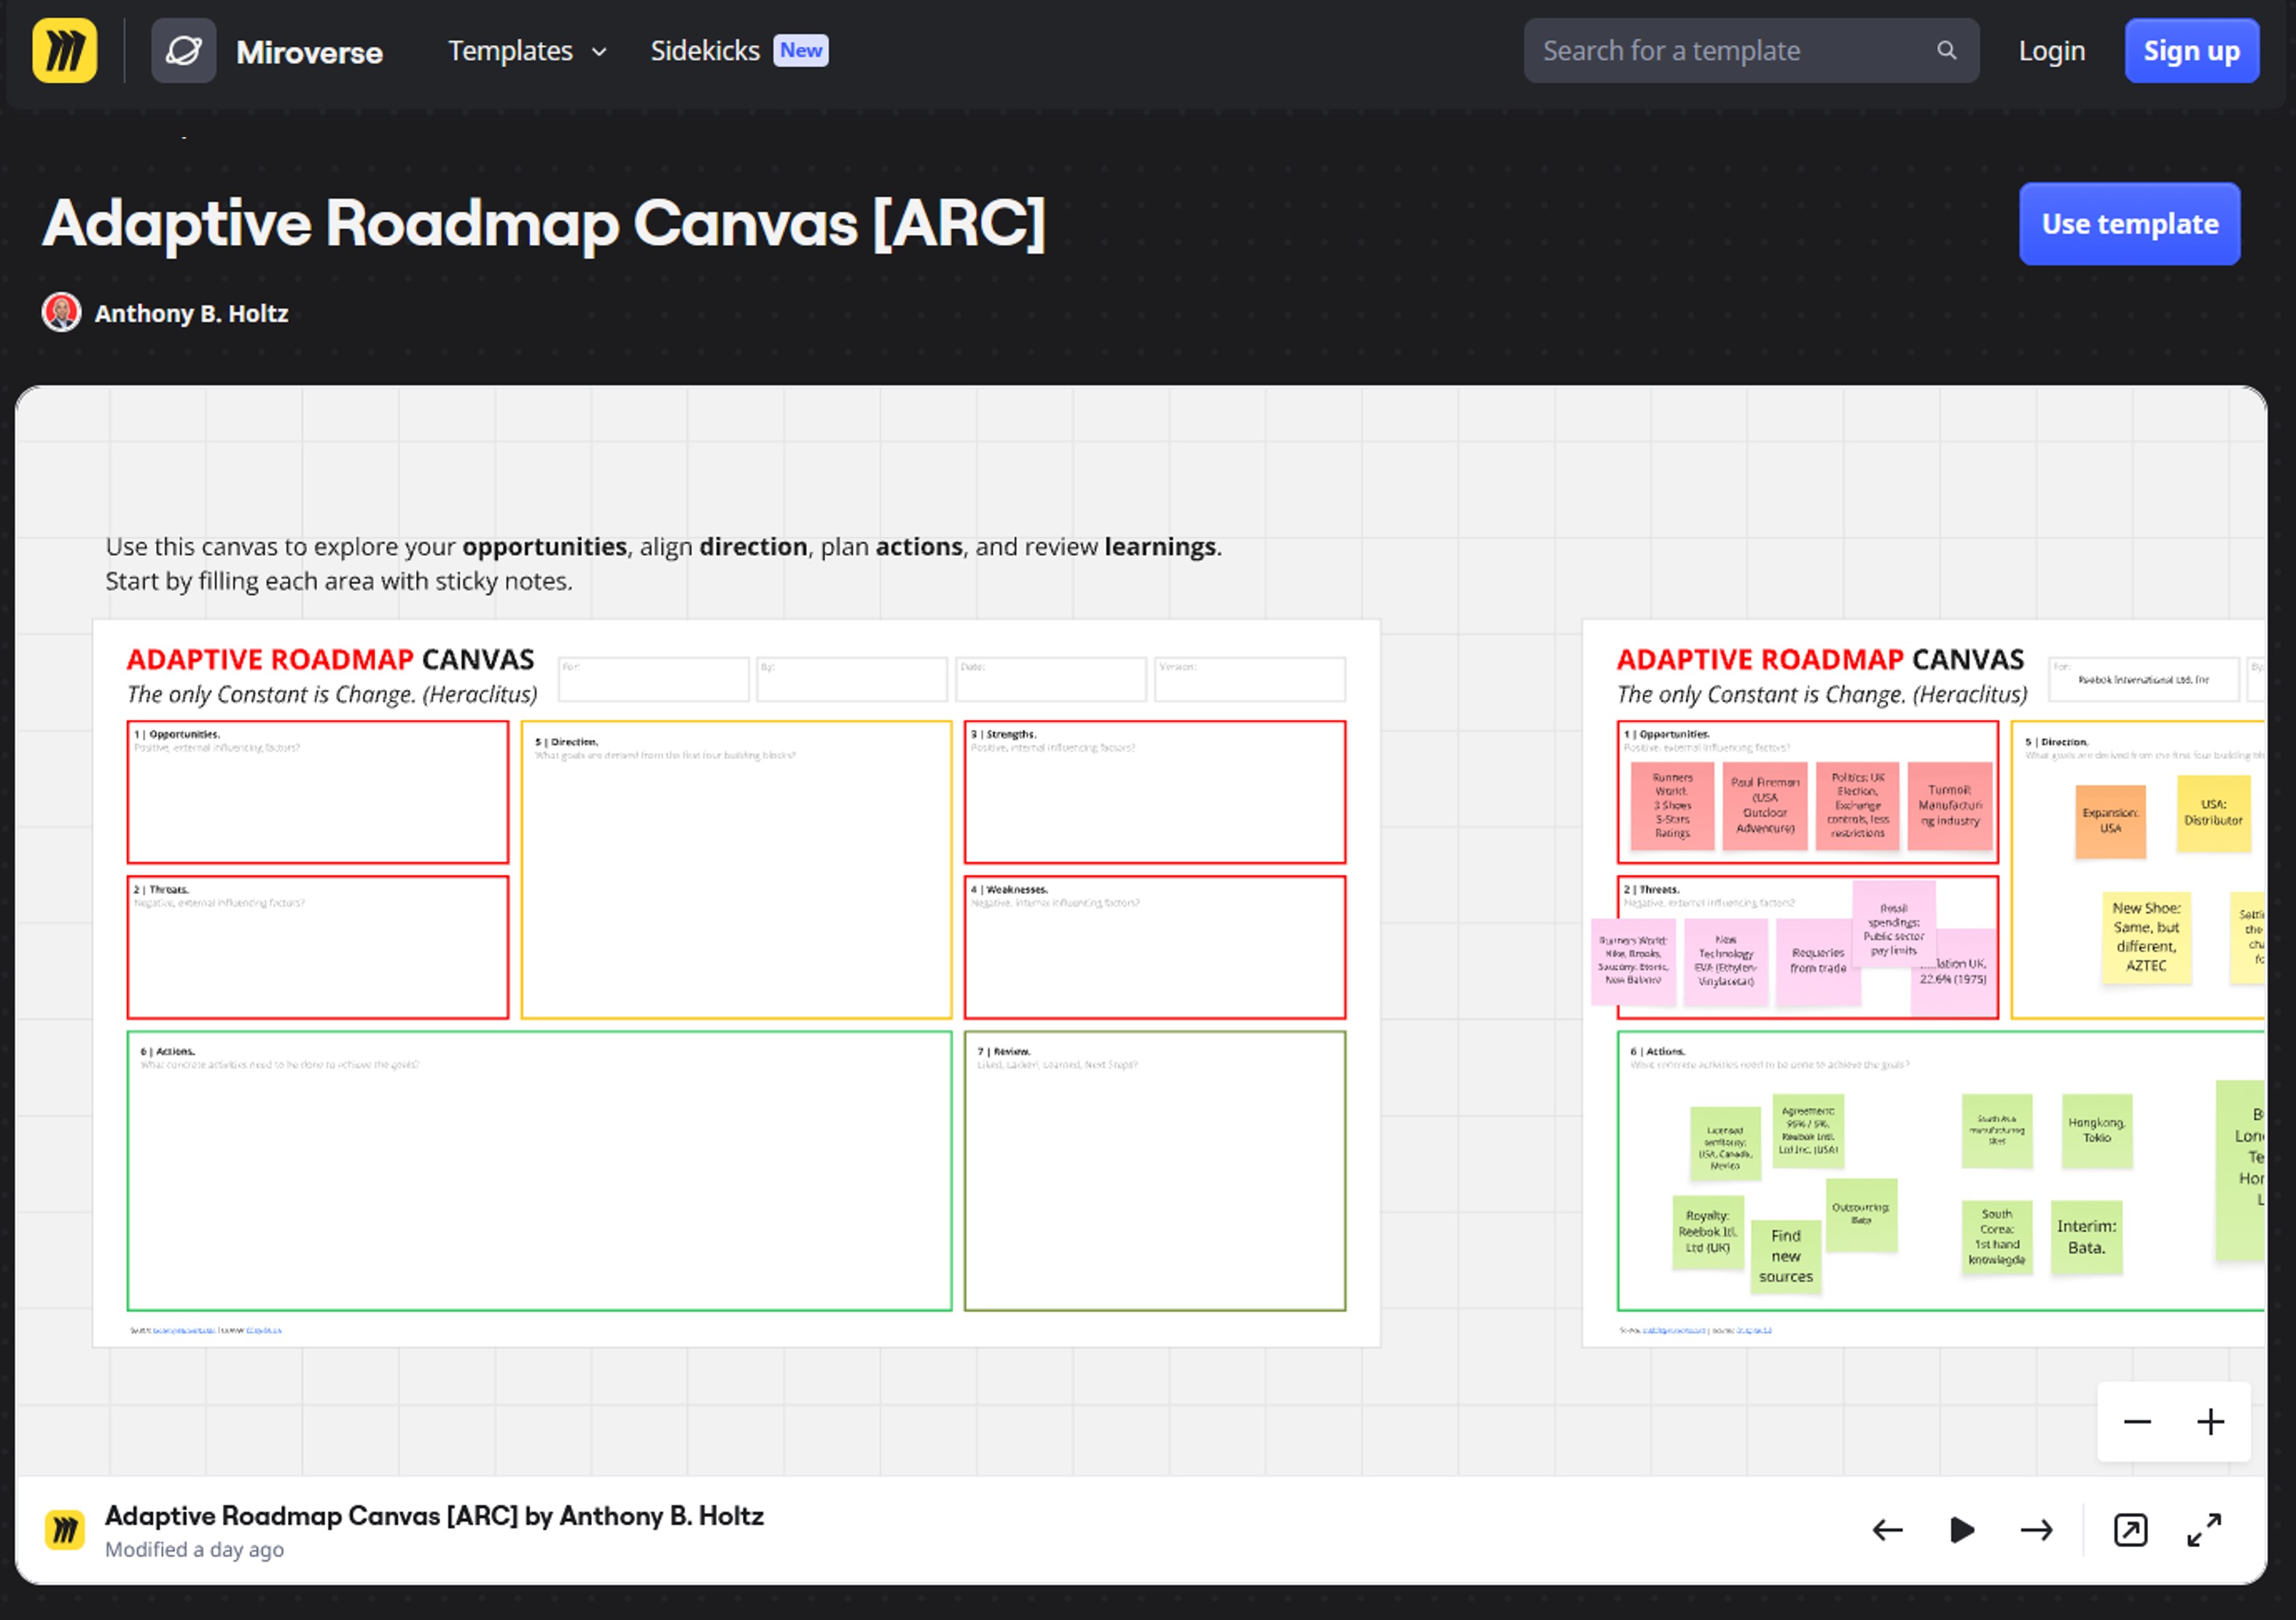Go to previous frame arrow
Screen dimensions: 2296x1620
1887,1530
